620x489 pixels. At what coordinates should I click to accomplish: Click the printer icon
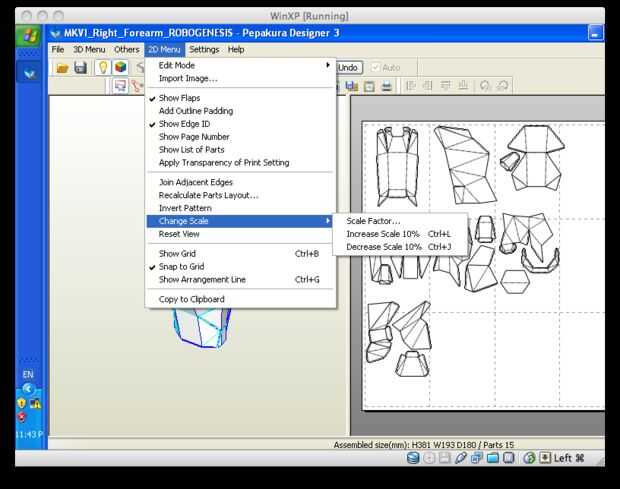[386, 86]
